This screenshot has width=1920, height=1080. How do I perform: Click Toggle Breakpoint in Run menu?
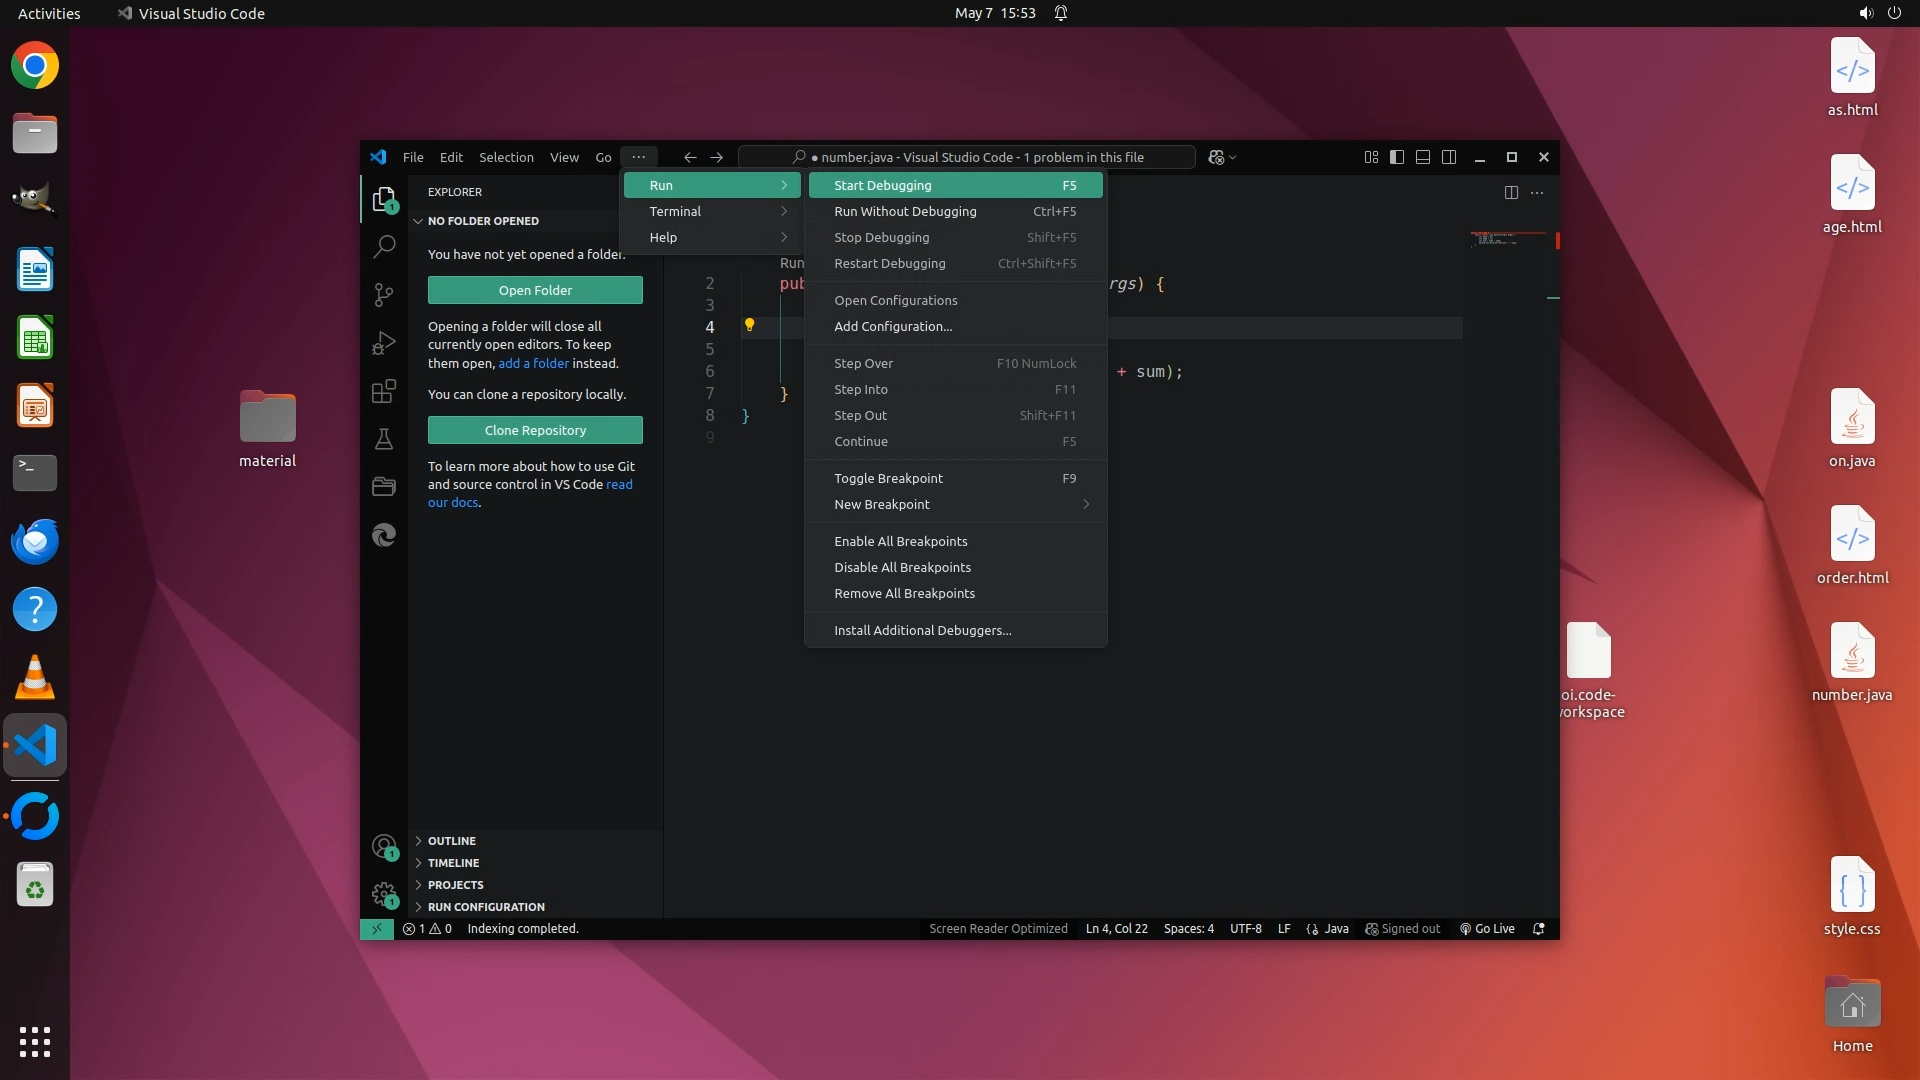(x=888, y=478)
